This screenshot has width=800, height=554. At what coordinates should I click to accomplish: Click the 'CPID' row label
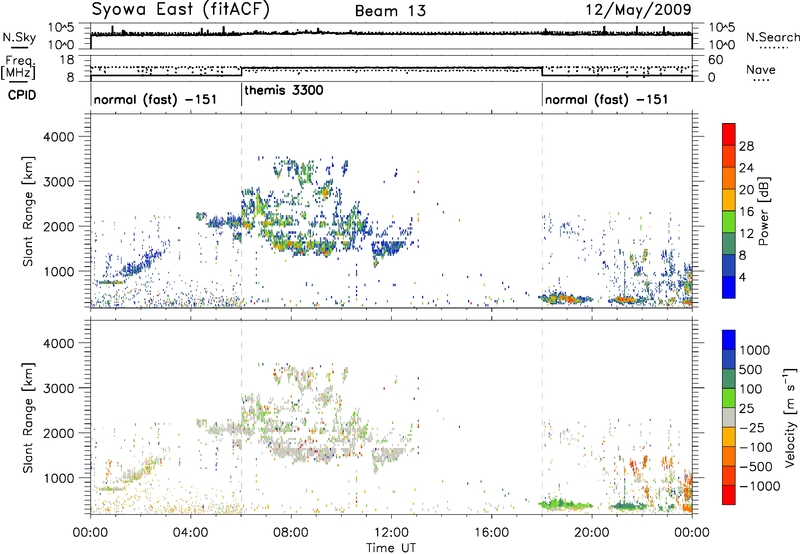click(22, 95)
